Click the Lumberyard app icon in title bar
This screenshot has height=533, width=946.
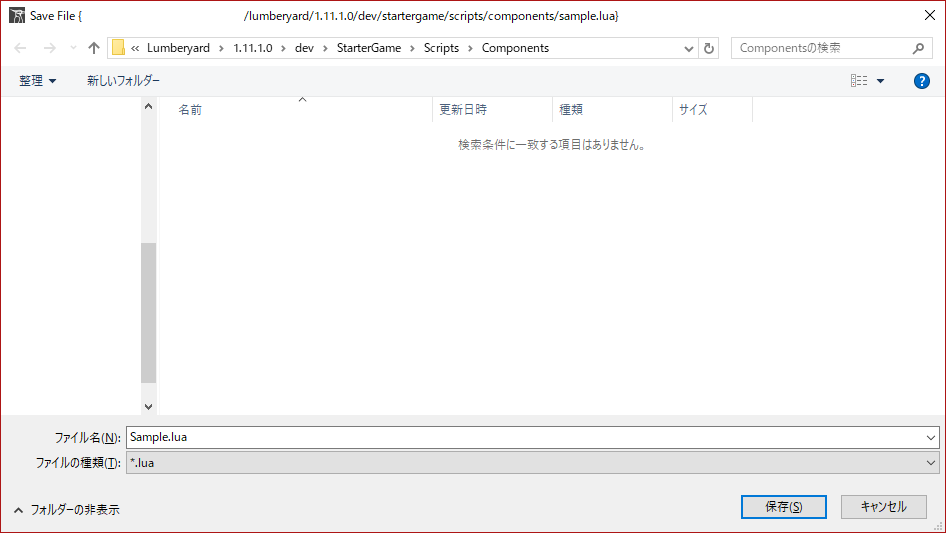(17, 16)
